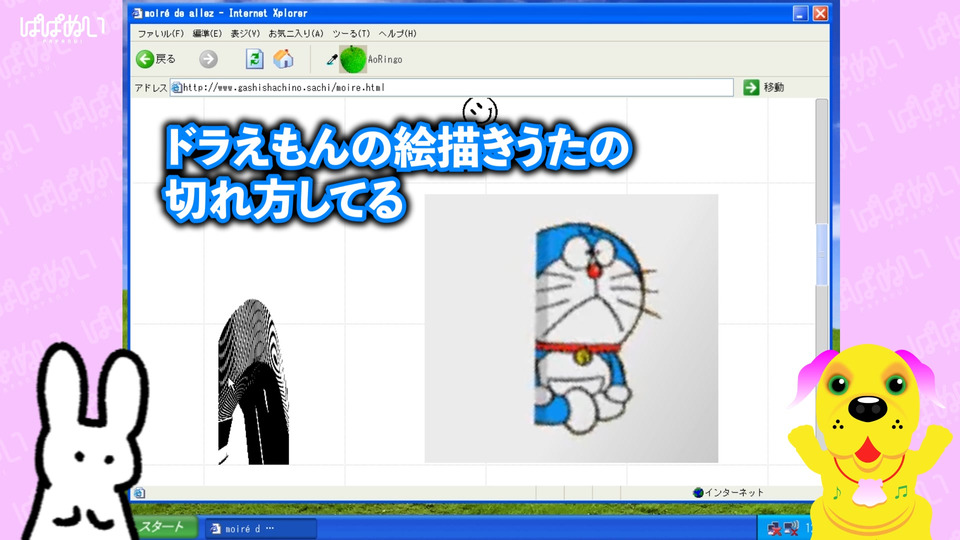Click the green Back arrow button
Screen dimensions: 960x540
tap(145, 59)
